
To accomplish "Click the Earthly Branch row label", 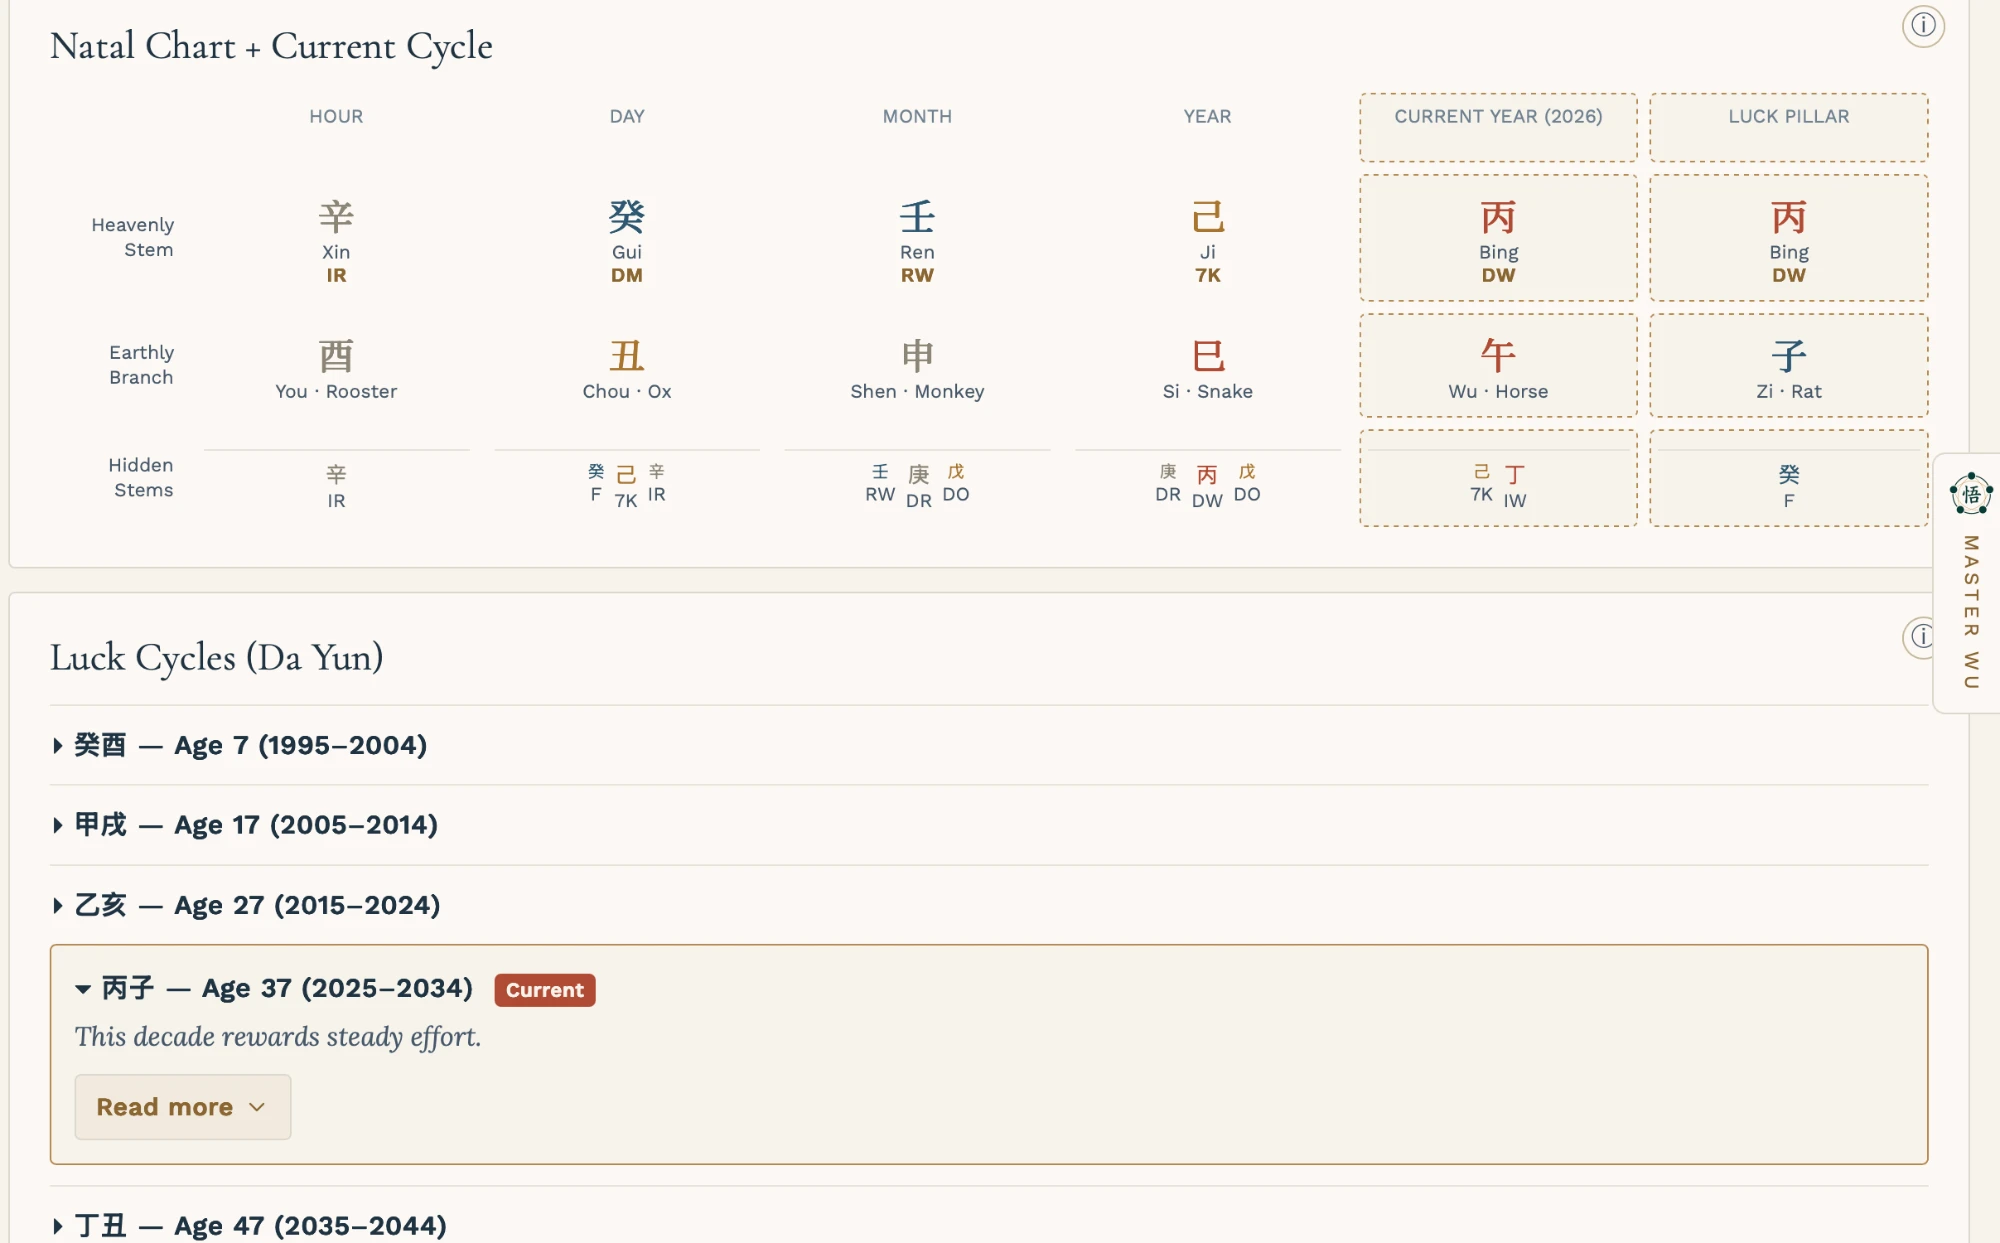I will pos(141,365).
